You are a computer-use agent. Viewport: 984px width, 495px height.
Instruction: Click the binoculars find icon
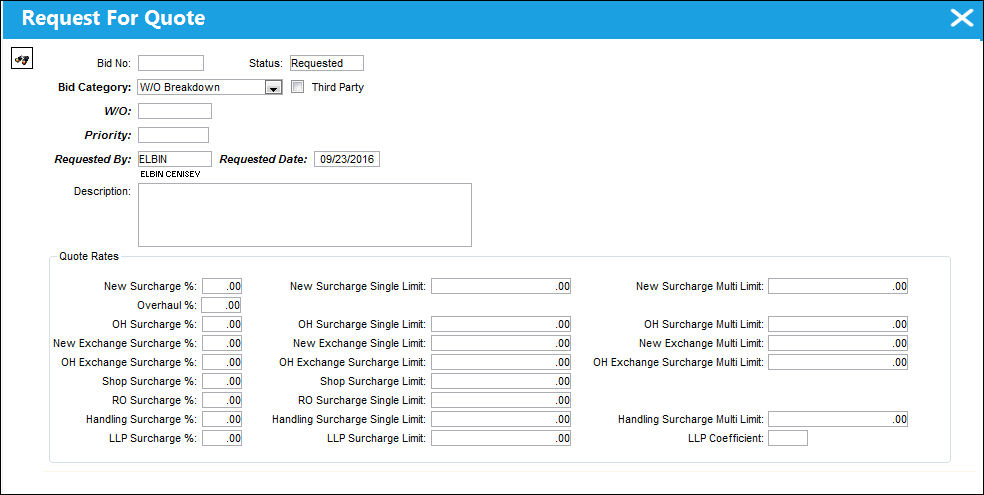tap(22, 60)
